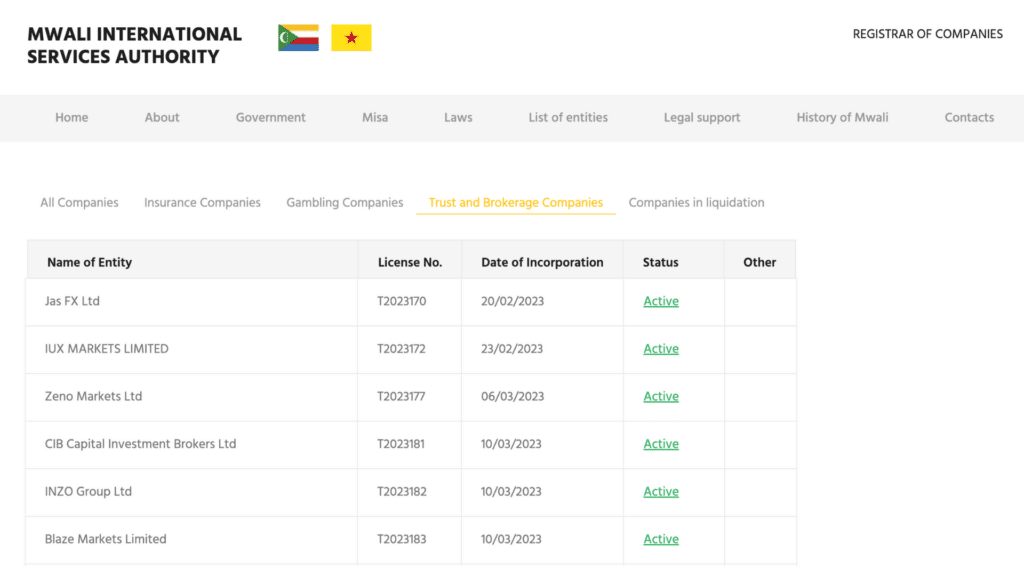The image size is (1024, 576).
Task: Click Mwali International Services Authority title
Action: pyautogui.click(x=135, y=46)
